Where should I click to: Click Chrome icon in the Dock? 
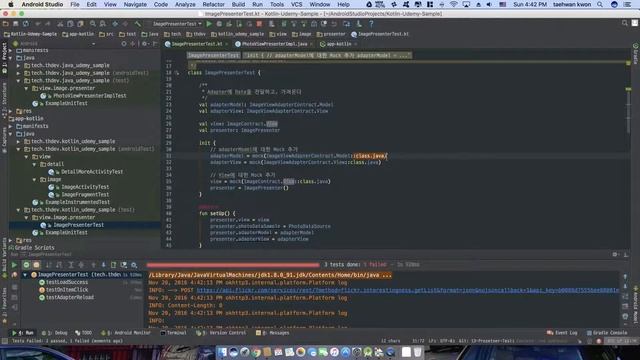(256, 352)
